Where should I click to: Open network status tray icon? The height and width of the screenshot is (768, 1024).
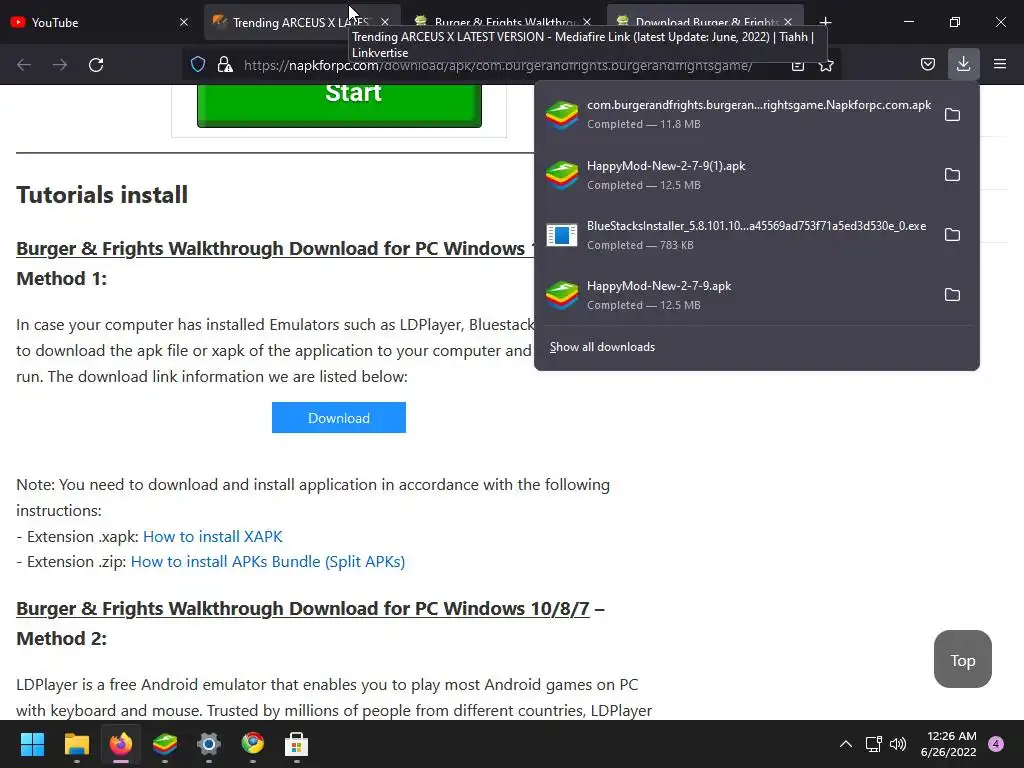point(873,744)
